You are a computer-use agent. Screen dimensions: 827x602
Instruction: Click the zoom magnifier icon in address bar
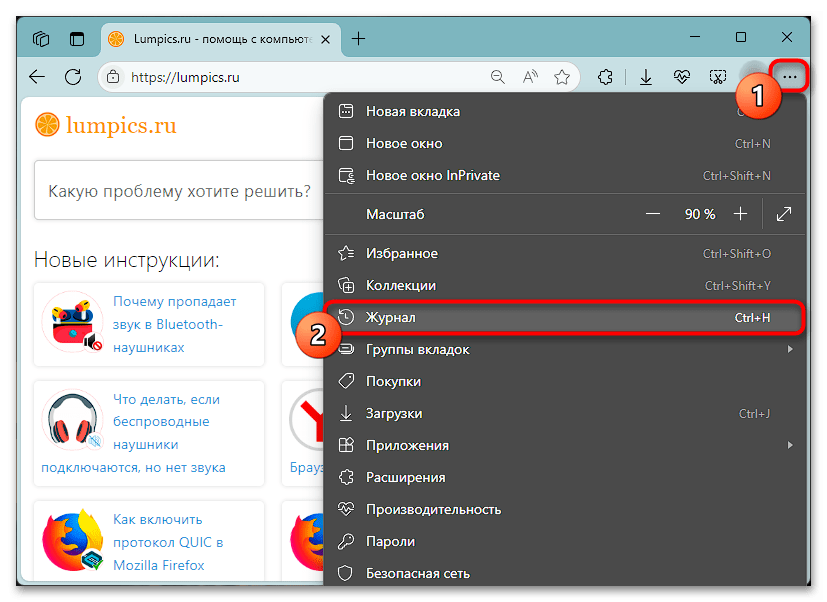[498, 76]
